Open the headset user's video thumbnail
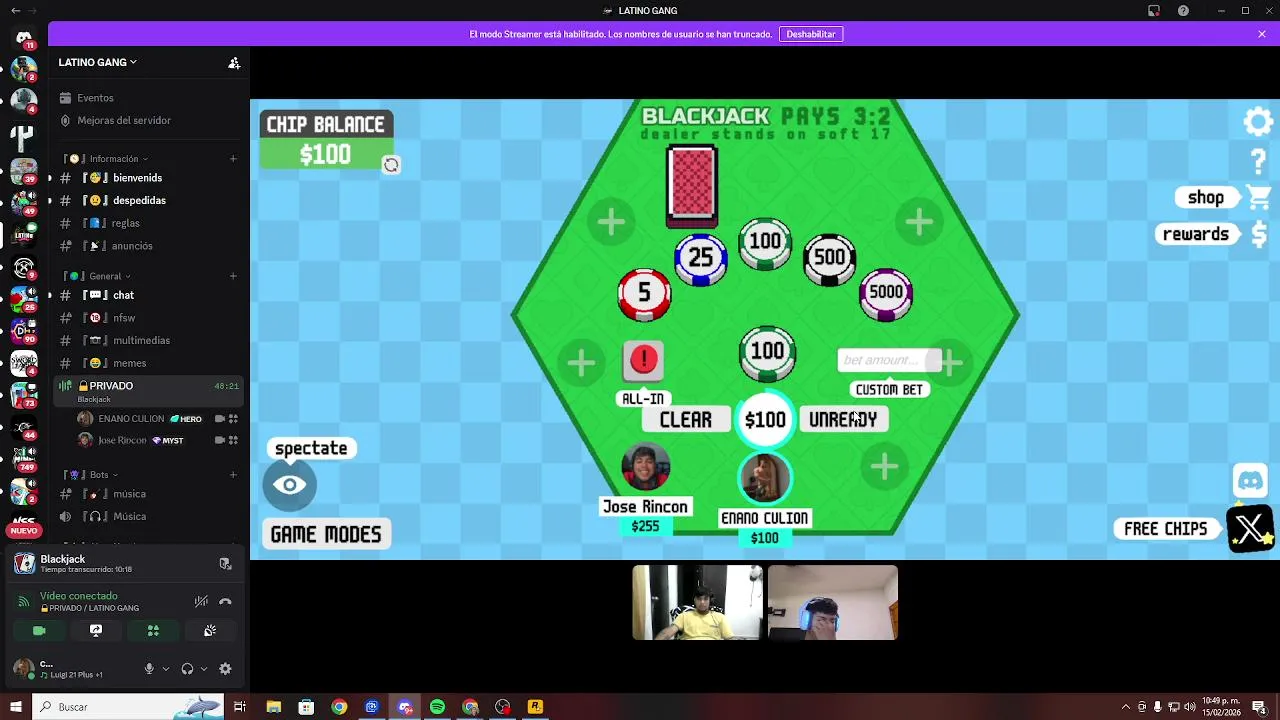1280x720 pixels. click(x=833, y=603)
